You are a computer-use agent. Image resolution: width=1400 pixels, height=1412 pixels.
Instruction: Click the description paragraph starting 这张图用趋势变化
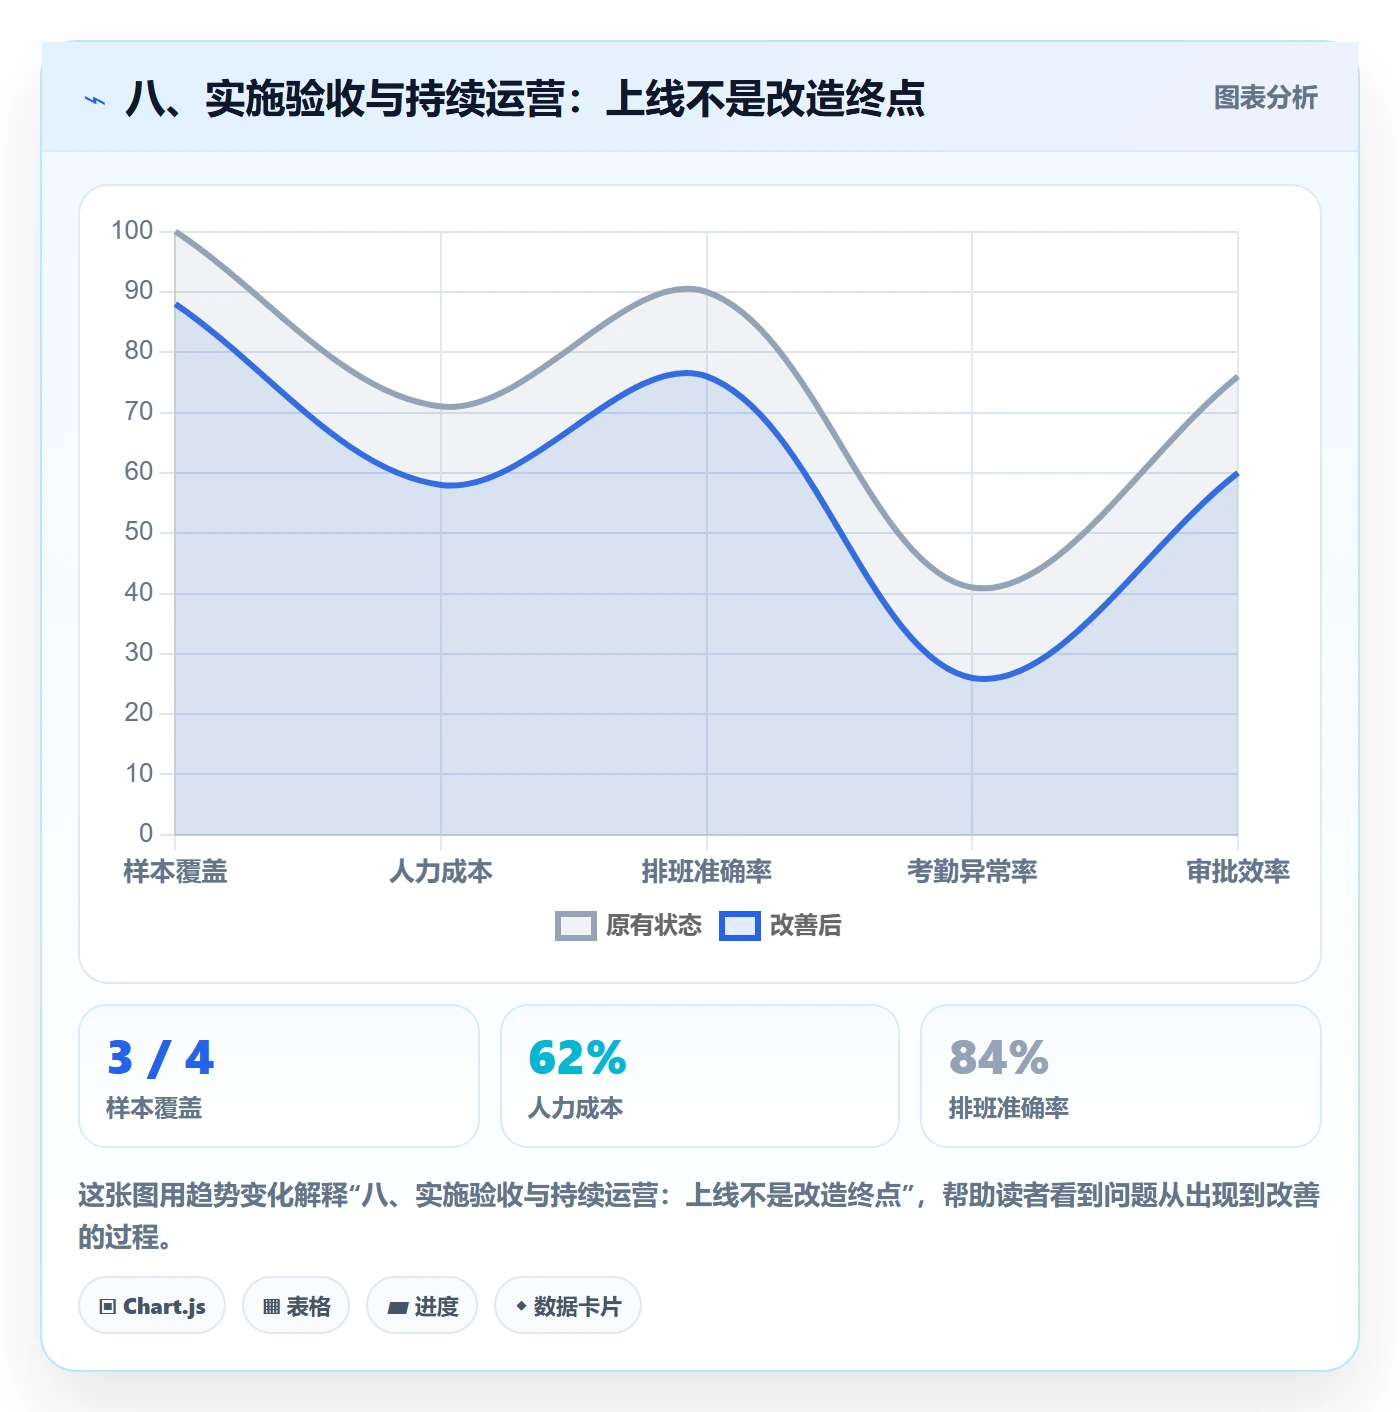[699, 1216]
